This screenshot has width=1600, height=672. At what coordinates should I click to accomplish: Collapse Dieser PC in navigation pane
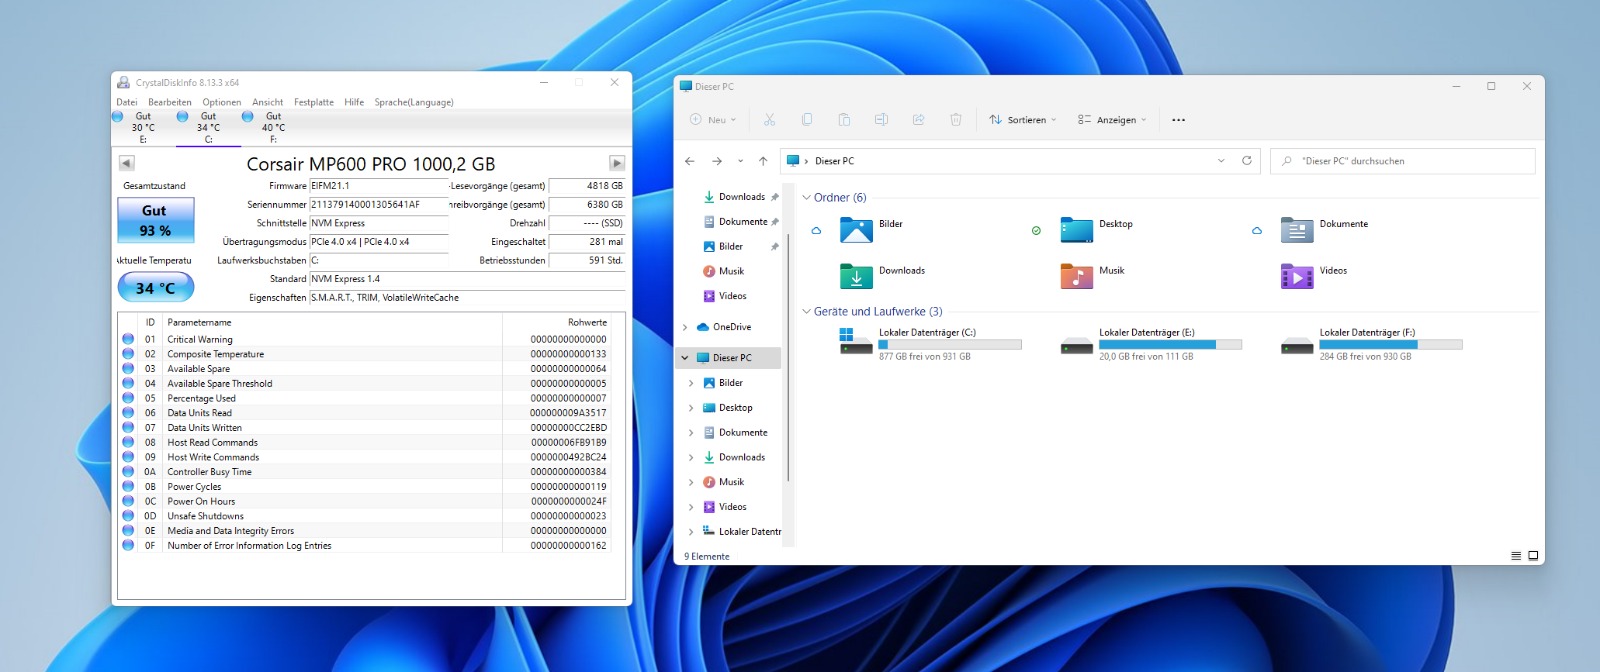click(685, 358)
